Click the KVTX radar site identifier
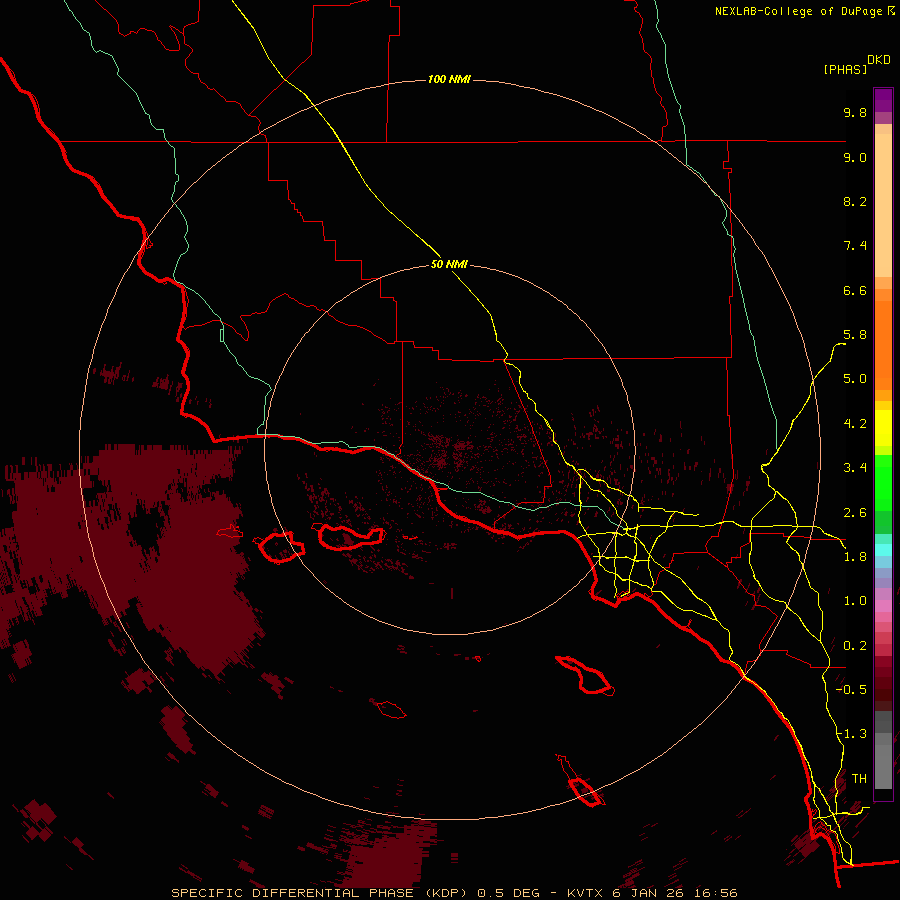900x900 pixels. point(584,893)
